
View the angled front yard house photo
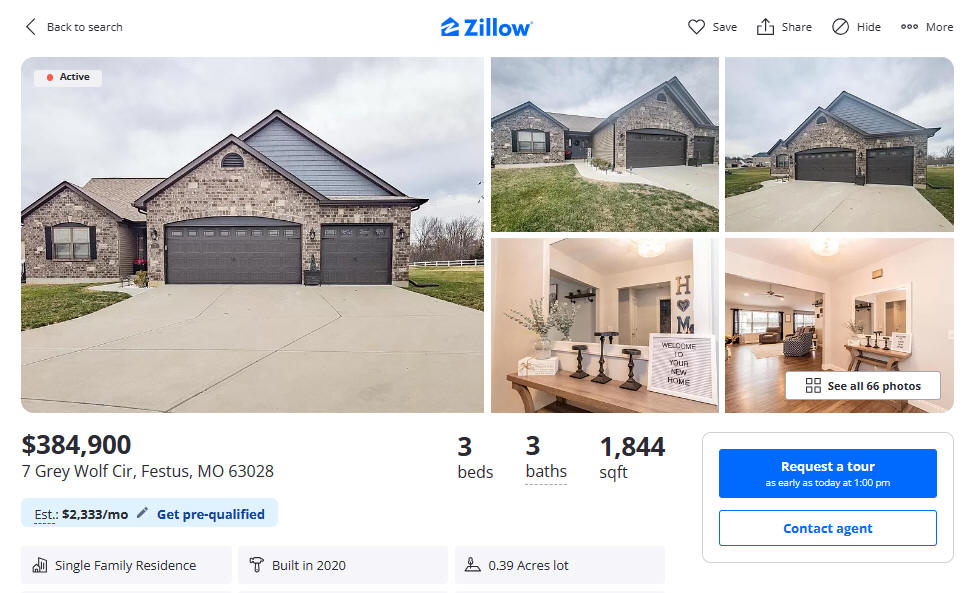[604, 145]
